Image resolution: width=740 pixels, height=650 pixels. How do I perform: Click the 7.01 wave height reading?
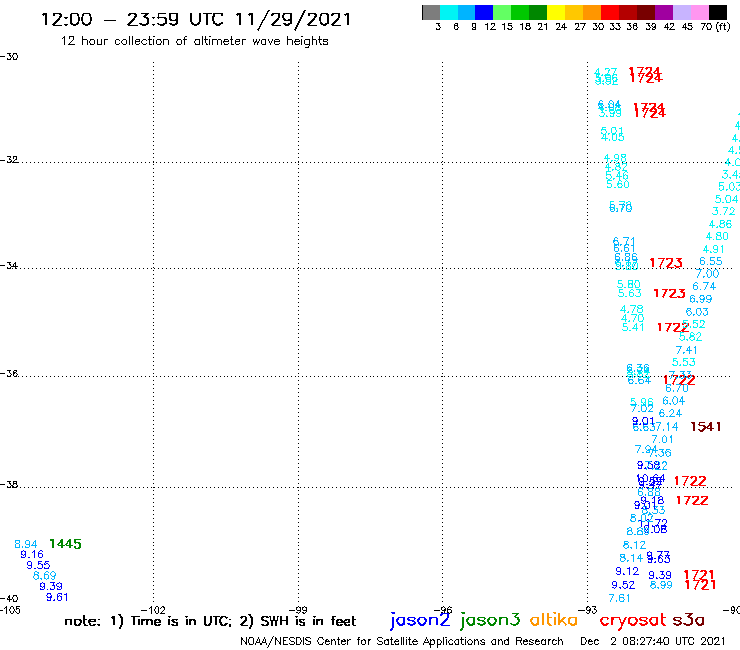pyautogui.click(x=662, y=439)
